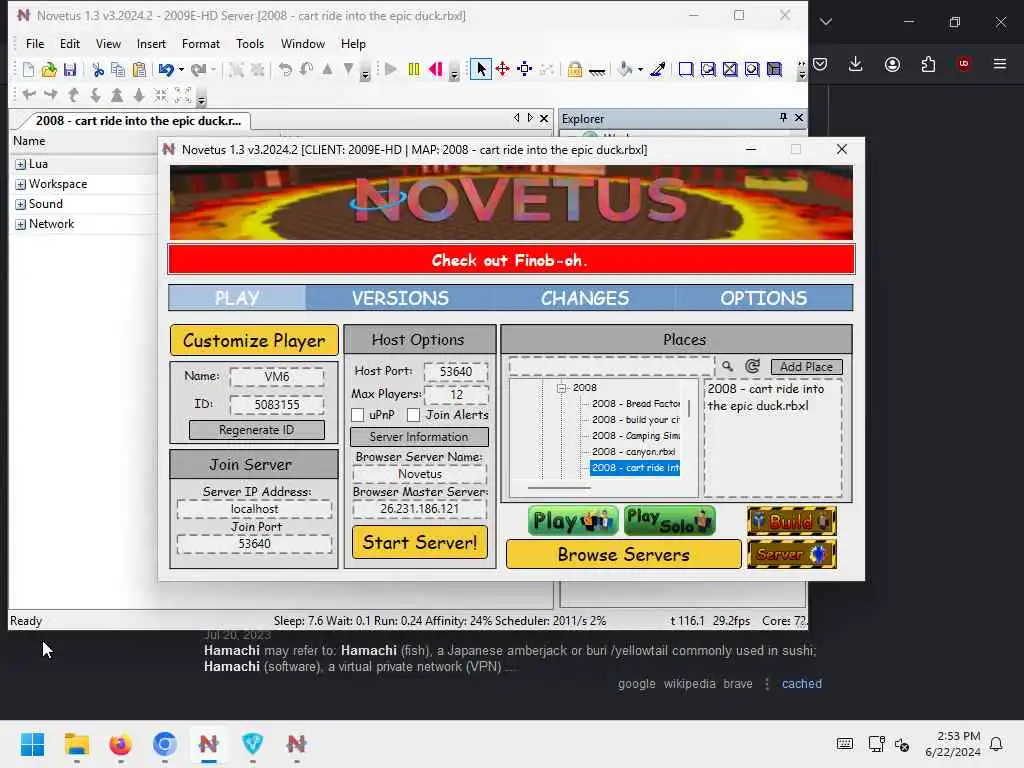Image resolution: width=1024 pixels, height=768 pixels.
Task: Open dropdown arrow next to Undo
Action: 182,70
